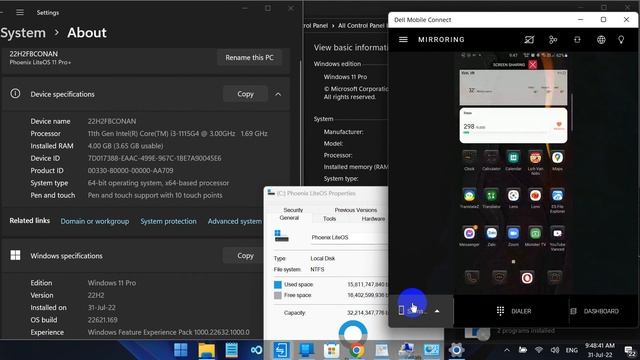Show hidden system tray icons
This screenshot has height=360, width=640.
(507, 350)
